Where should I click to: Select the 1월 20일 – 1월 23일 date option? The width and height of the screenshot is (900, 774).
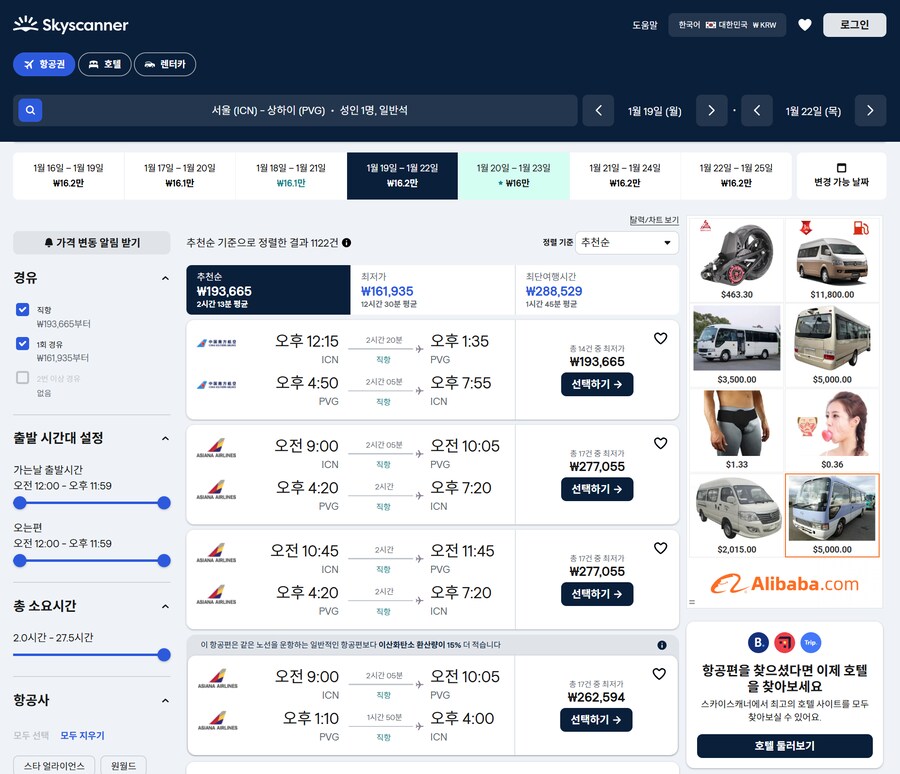click(513, 175)
